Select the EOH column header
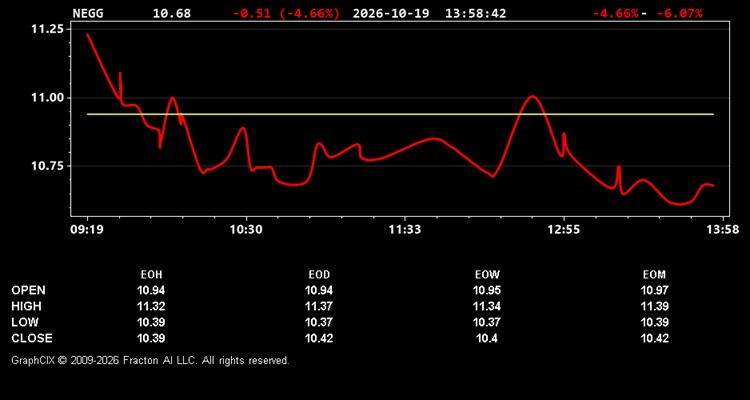Viewport: 750px width, 400px height. tap(151, 275)
